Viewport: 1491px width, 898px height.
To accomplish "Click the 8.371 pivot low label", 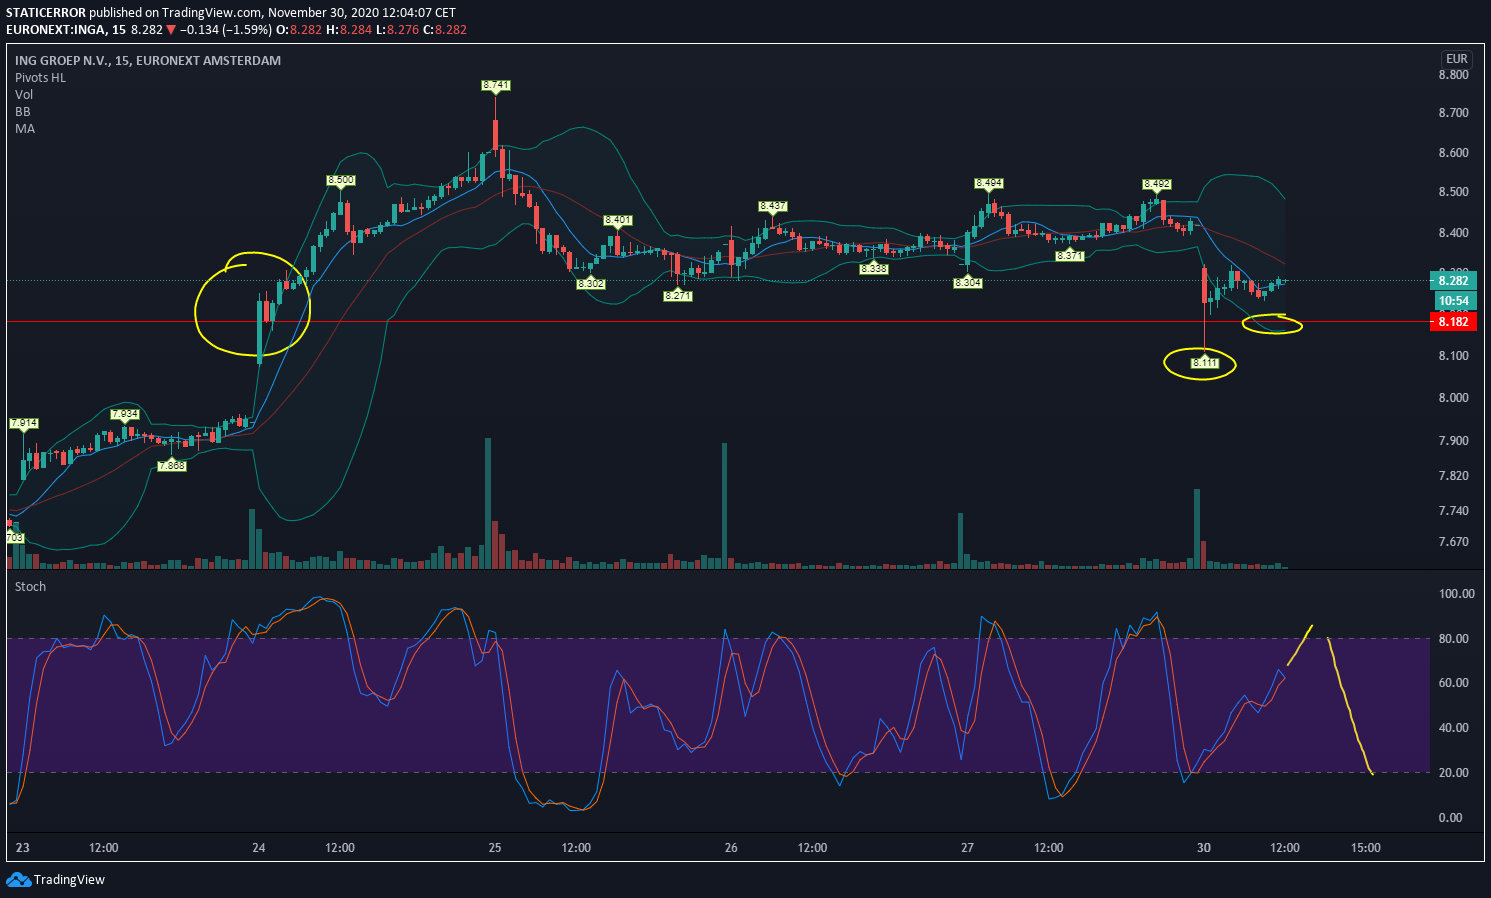I will coord(1070,256).
